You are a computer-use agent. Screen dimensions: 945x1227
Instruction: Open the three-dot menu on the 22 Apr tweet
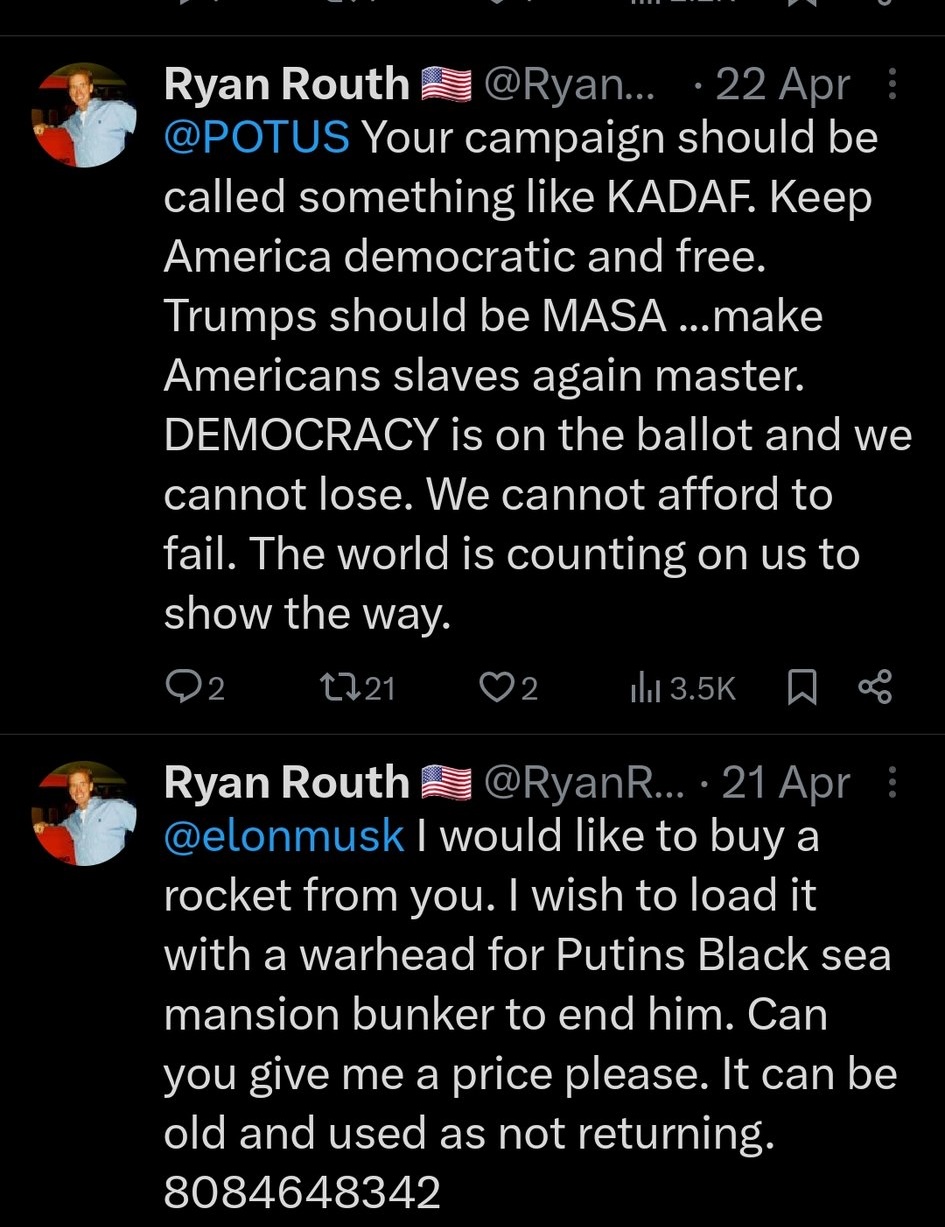tap(892, 86)
